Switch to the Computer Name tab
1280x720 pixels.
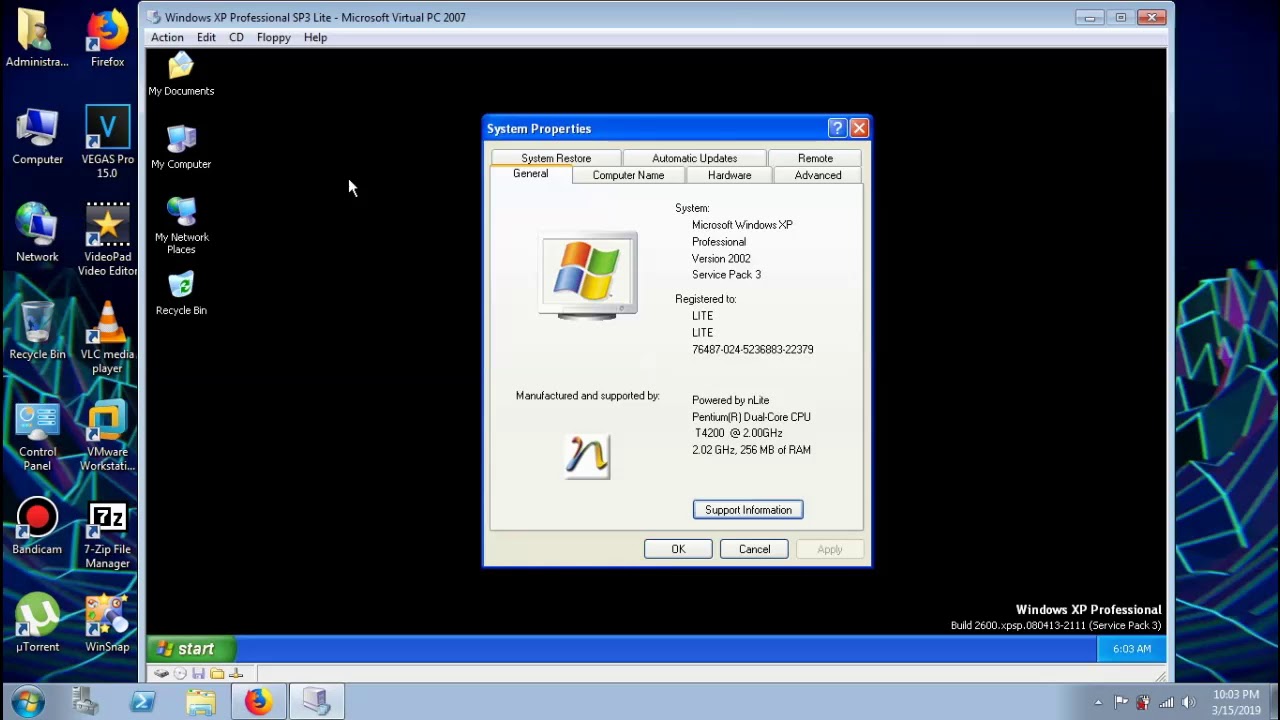coord(628,175)
